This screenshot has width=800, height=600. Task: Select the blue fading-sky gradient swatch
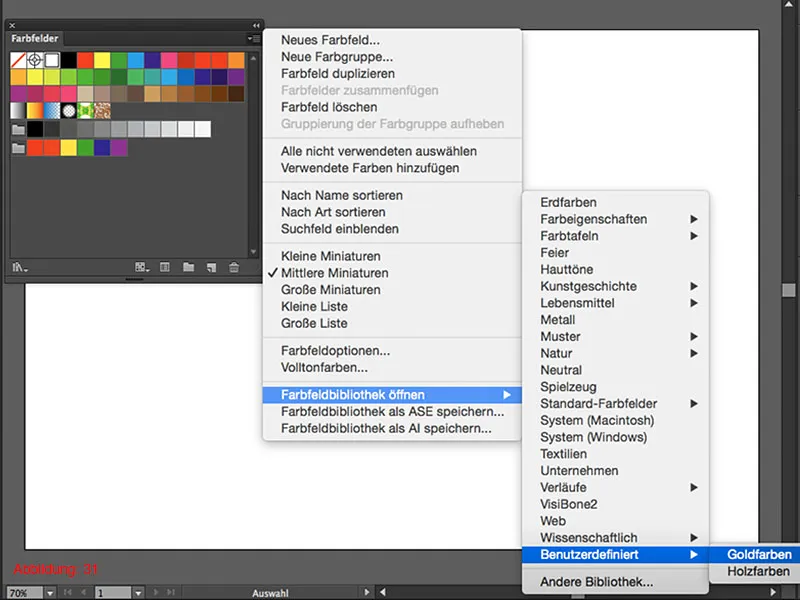pos(52,110)
